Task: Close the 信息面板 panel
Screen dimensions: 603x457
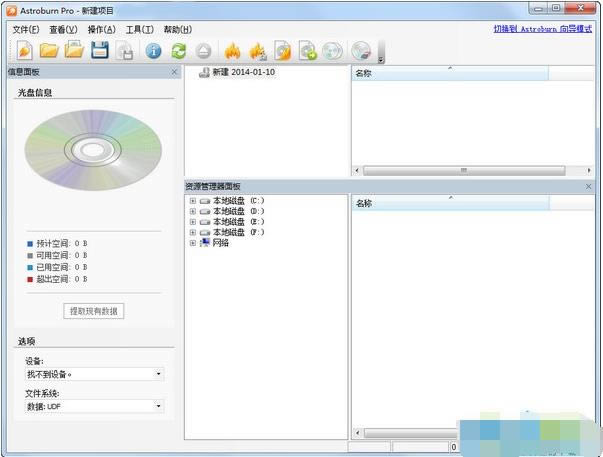Action: [174, 72]
